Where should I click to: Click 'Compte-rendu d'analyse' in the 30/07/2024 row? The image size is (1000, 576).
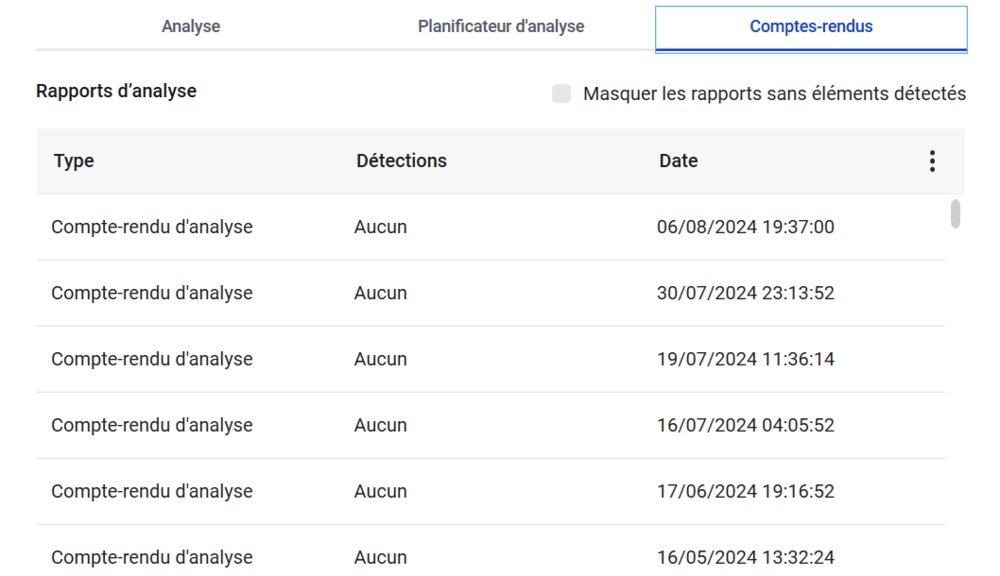(152, 293)
